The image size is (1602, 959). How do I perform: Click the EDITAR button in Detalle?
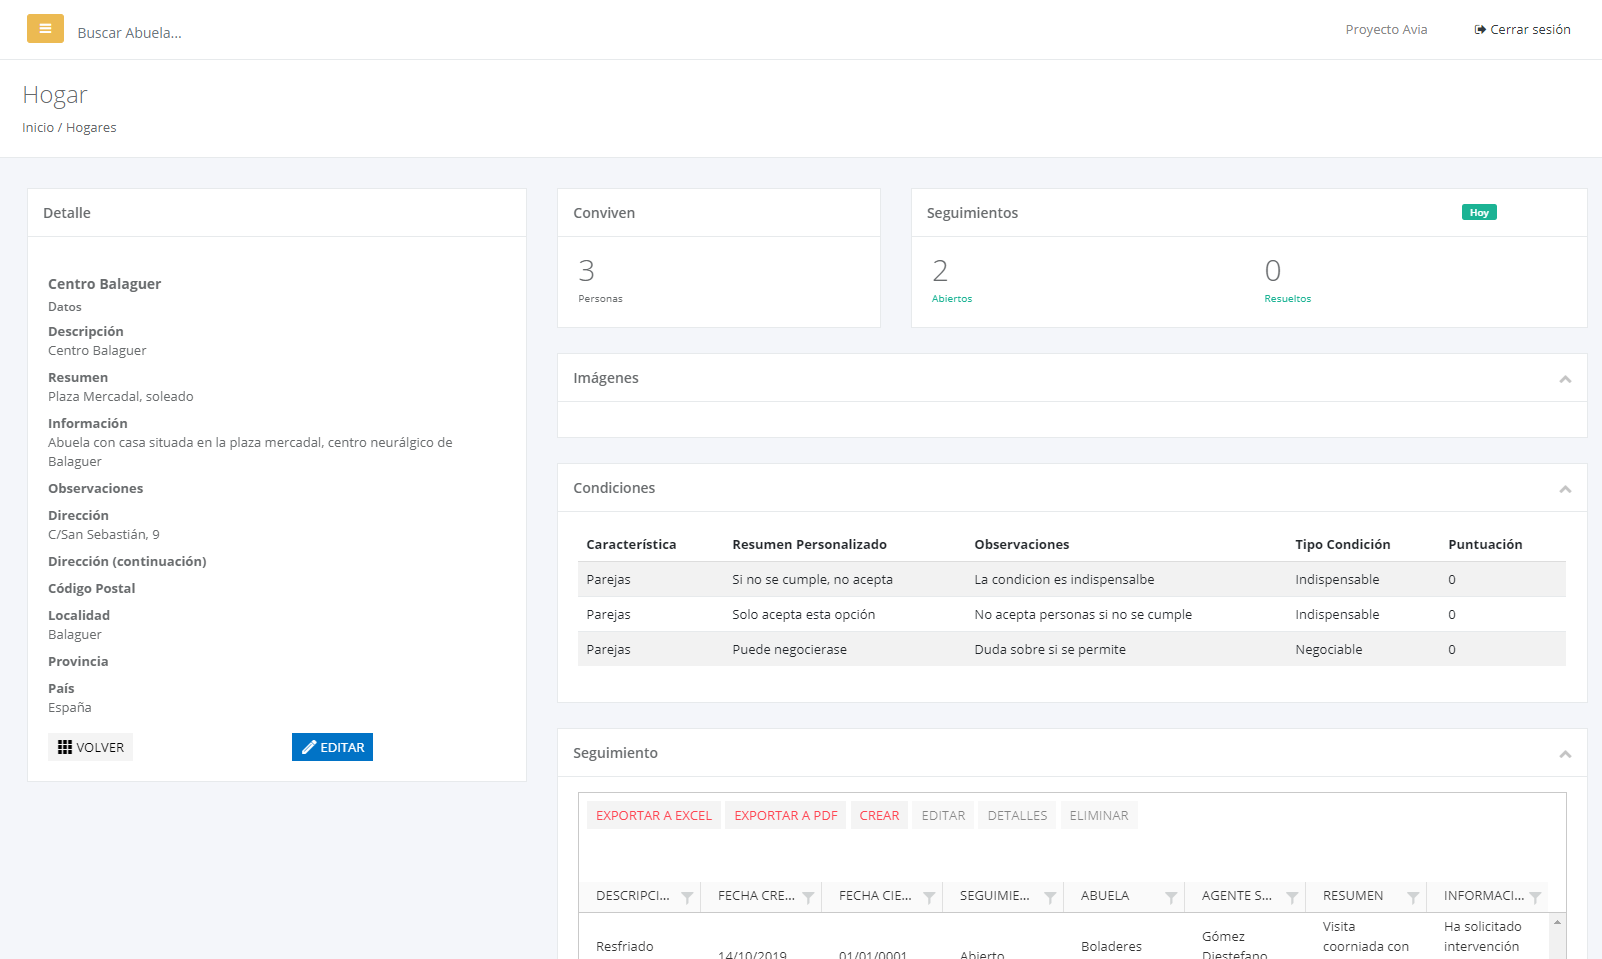coord(332,747)
